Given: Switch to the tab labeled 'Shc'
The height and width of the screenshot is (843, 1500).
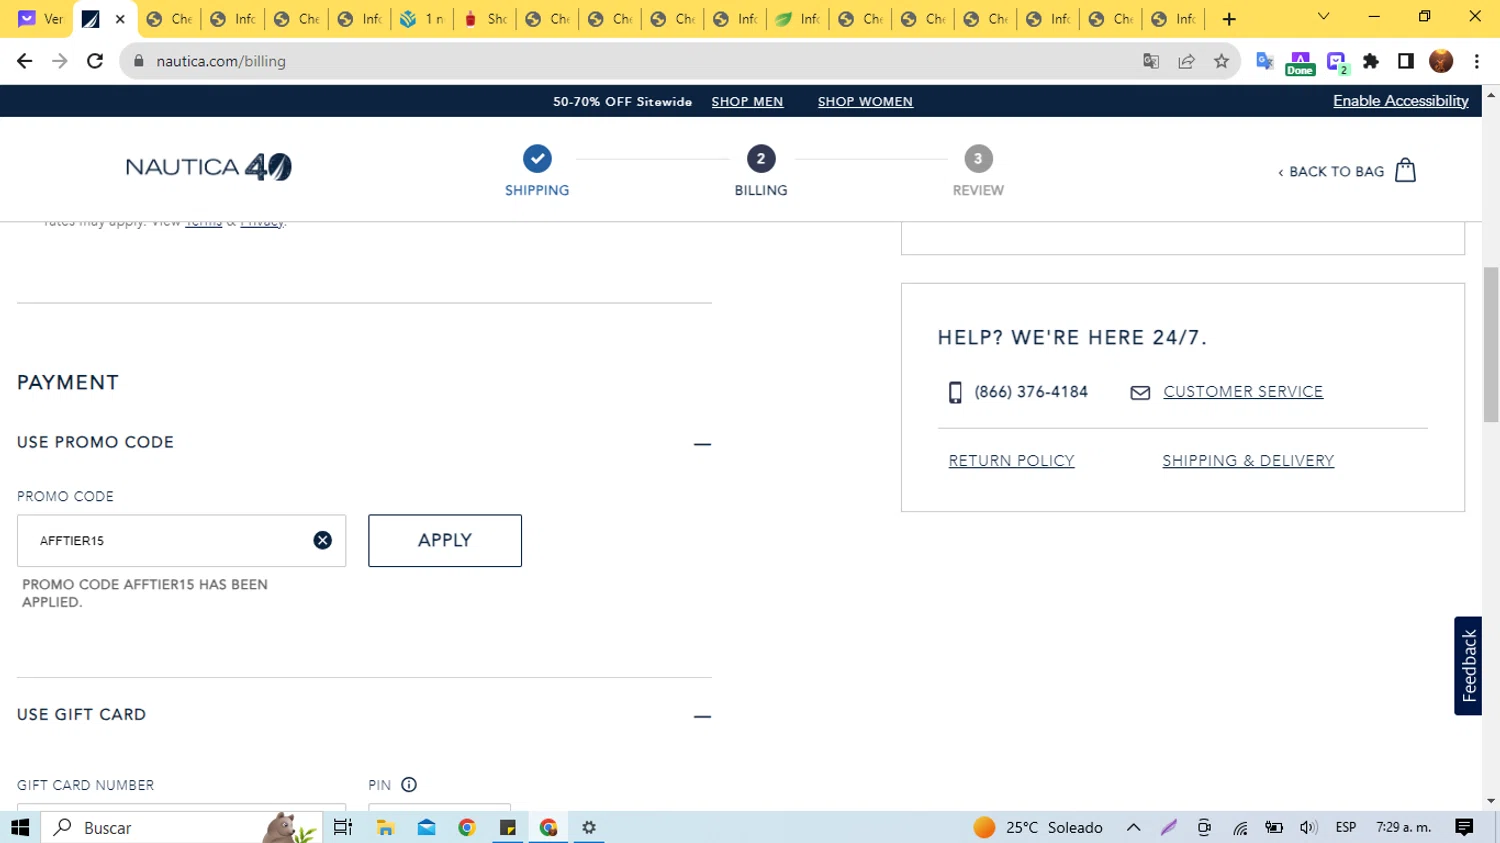Looking at the screenshot, I should [485, 19].
